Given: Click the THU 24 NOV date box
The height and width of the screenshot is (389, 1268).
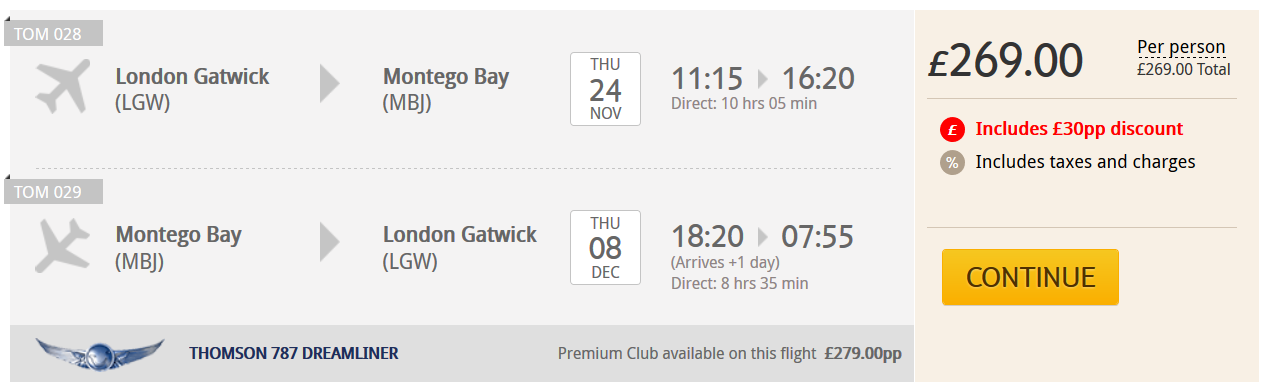Looking at the screenshot, I should [605, 89].
